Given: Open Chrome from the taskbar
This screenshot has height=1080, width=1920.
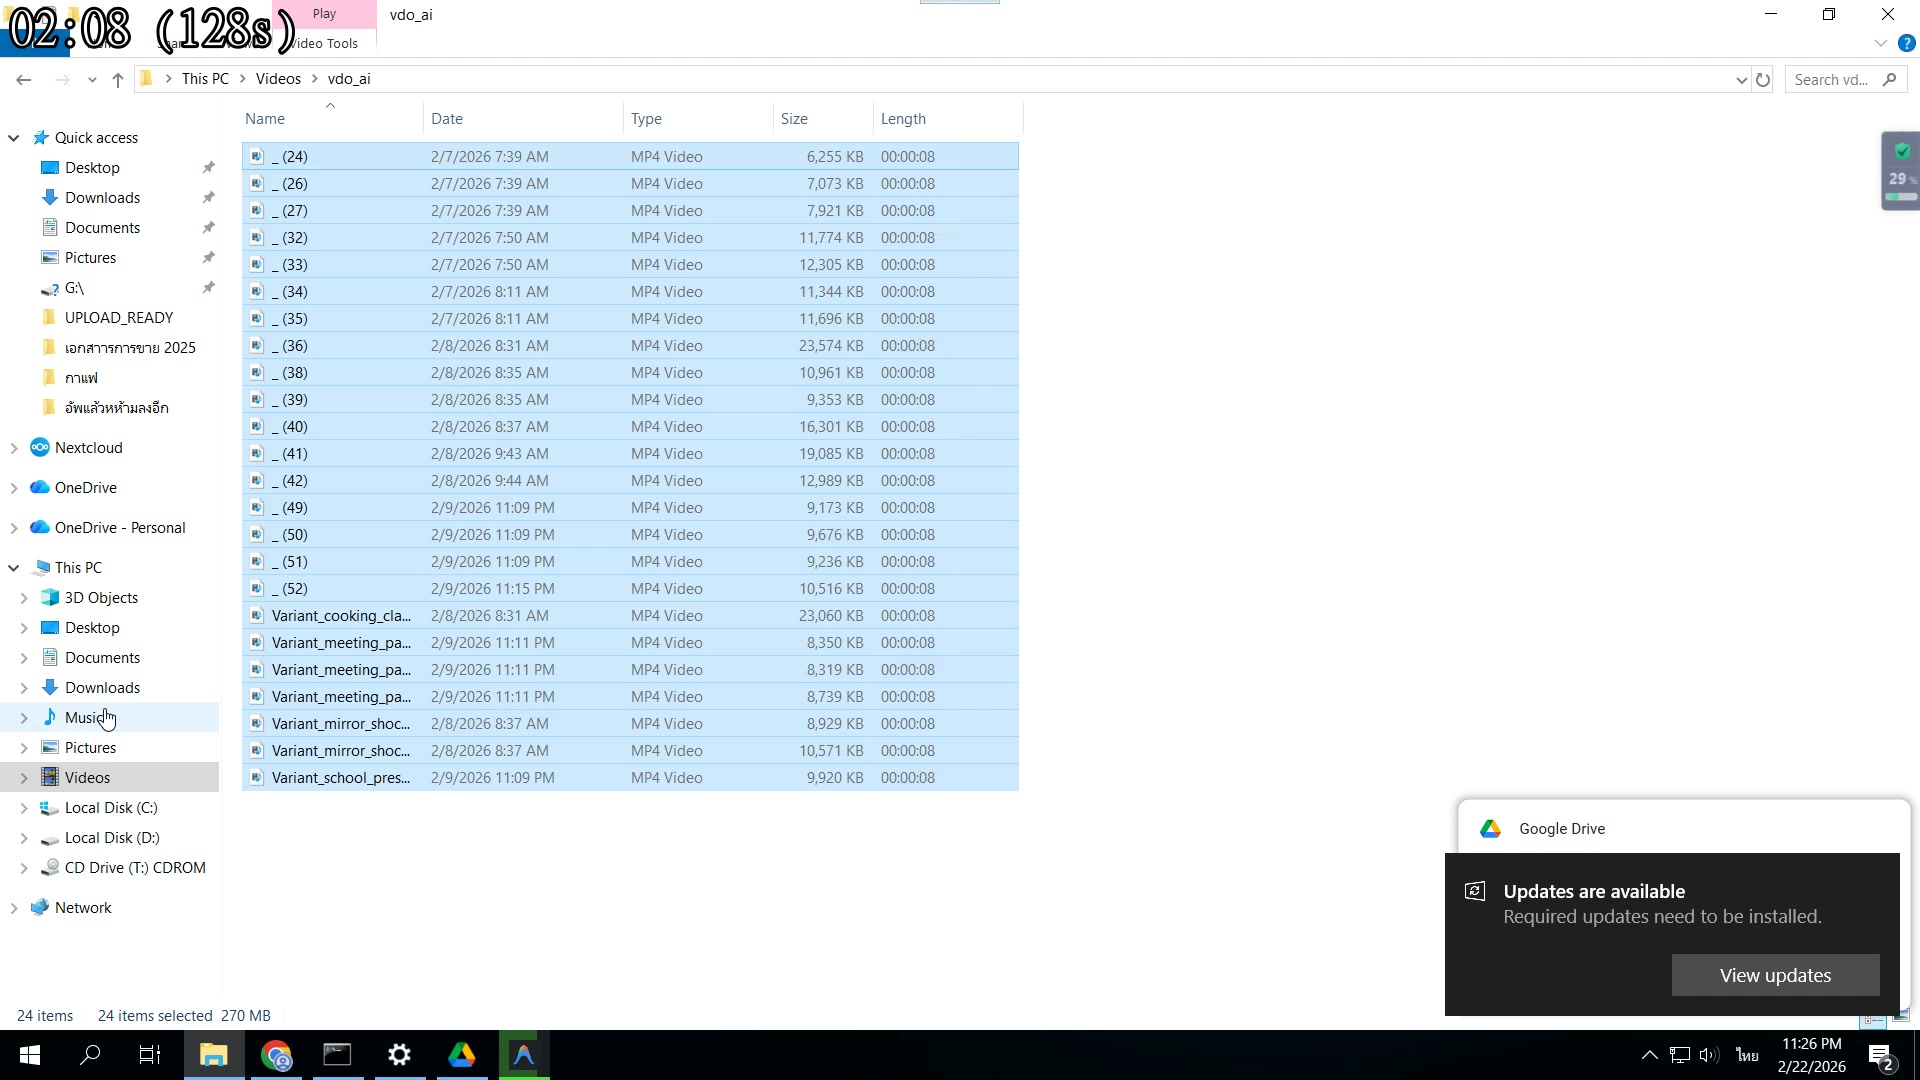Looking at the screenshot, I should coord(276,1055).
